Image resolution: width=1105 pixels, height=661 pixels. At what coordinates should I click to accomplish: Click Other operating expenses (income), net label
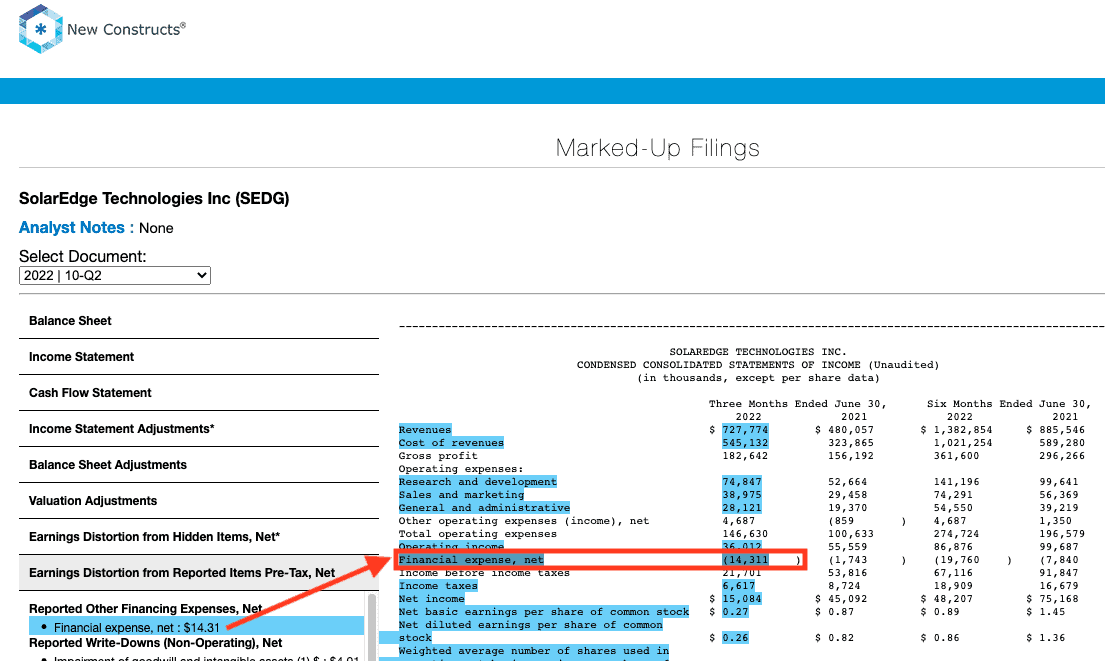[524, 521]
